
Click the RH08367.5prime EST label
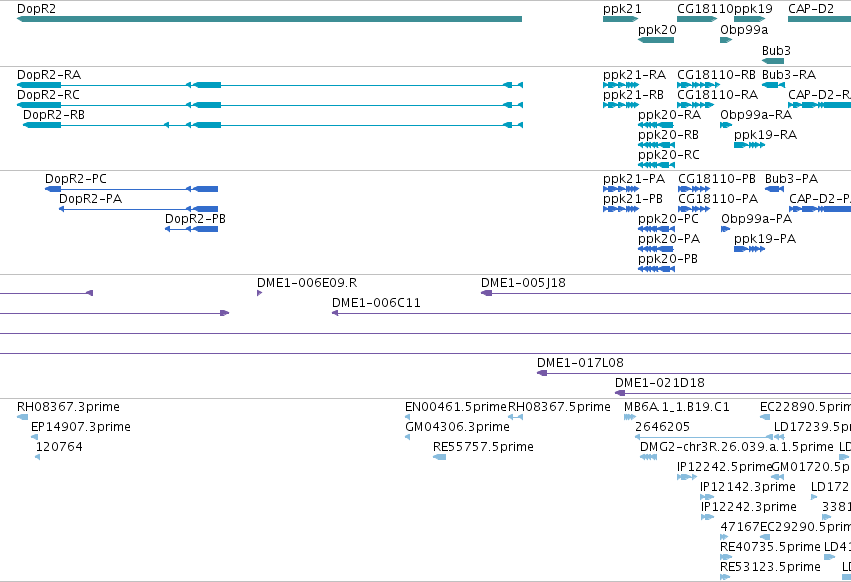click(559, 407)
